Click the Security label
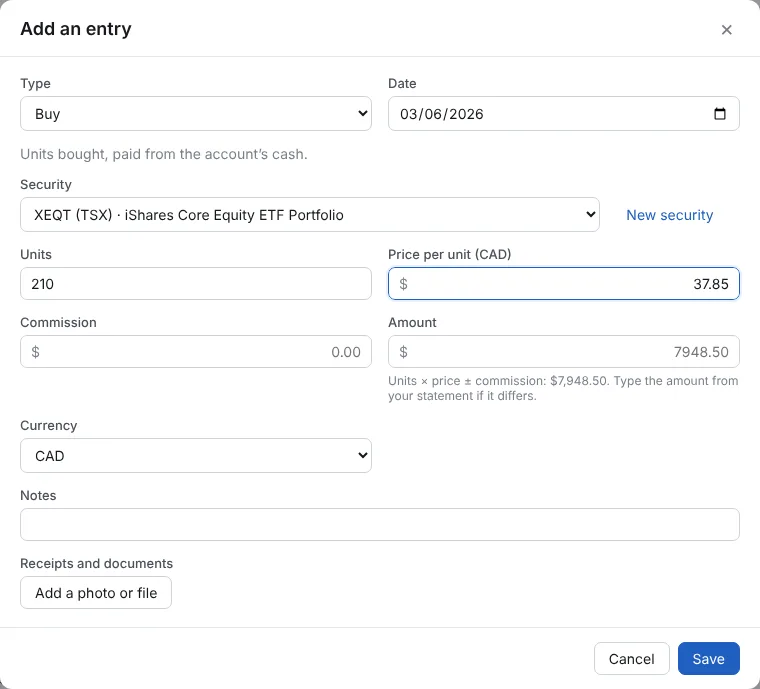The height and width of the screenshot is (689, 760). (x=46, y=185)
